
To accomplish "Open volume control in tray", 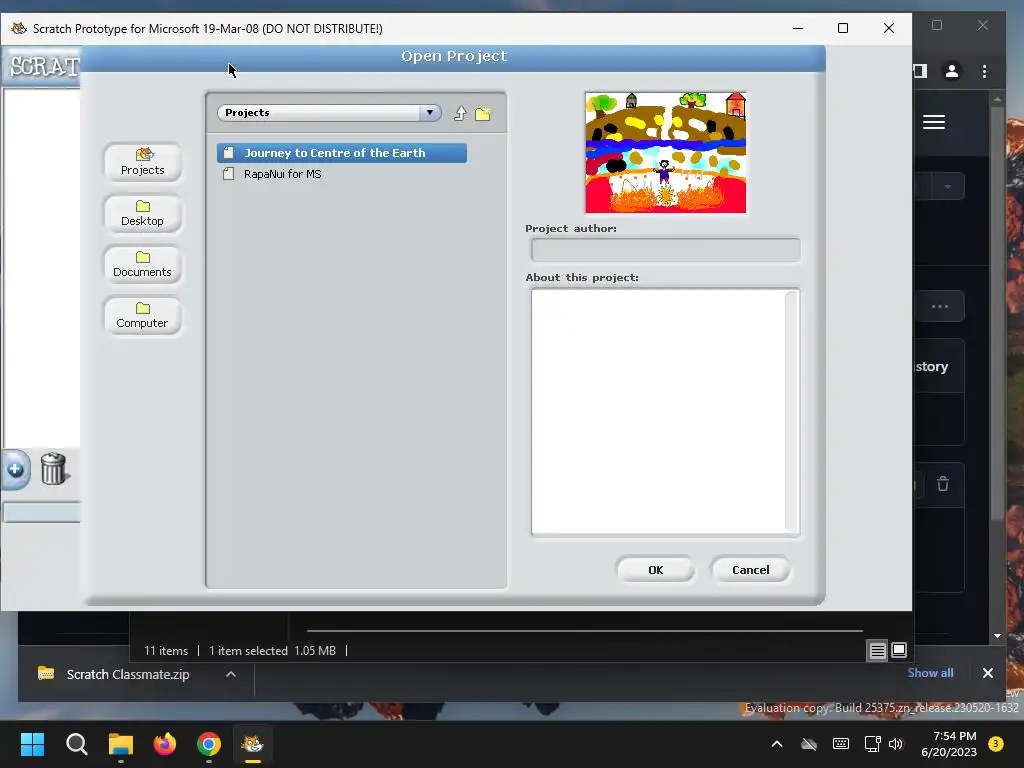I will pyautogui.click(x=896, y=744).
